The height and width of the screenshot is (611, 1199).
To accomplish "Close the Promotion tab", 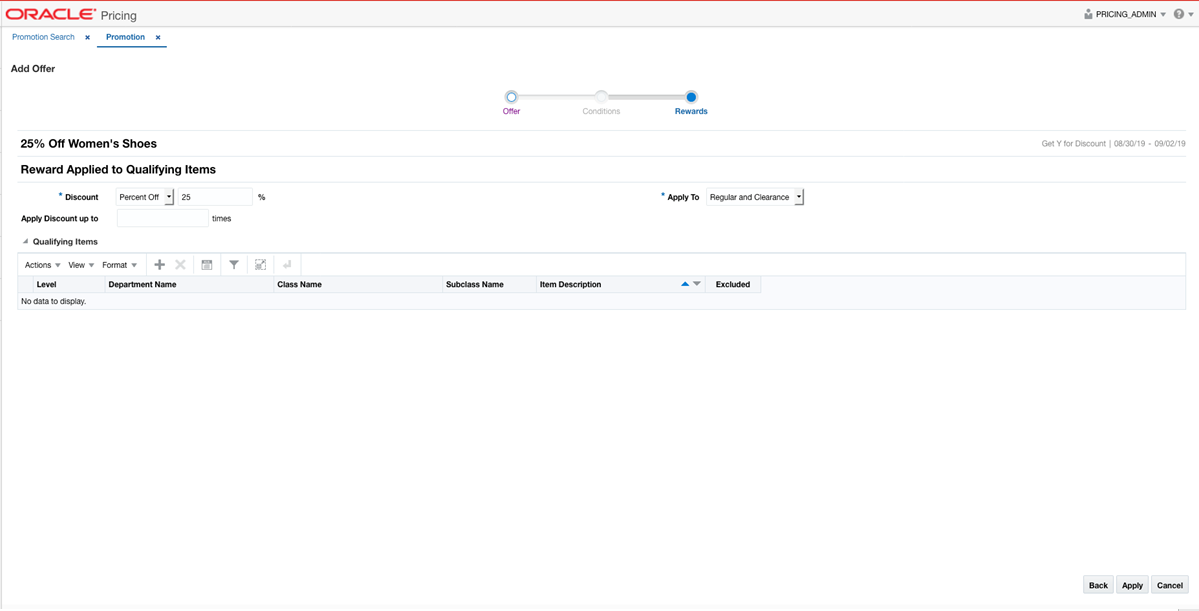I will point(158,37).
